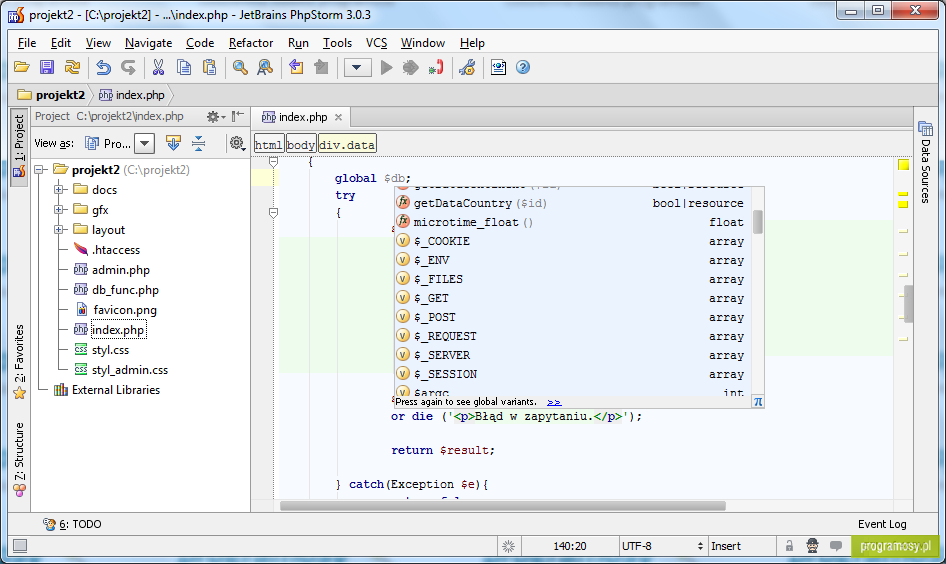Select styl_admin.css in project tree
This screenshot has width=946, height=564.
point(130,370)
